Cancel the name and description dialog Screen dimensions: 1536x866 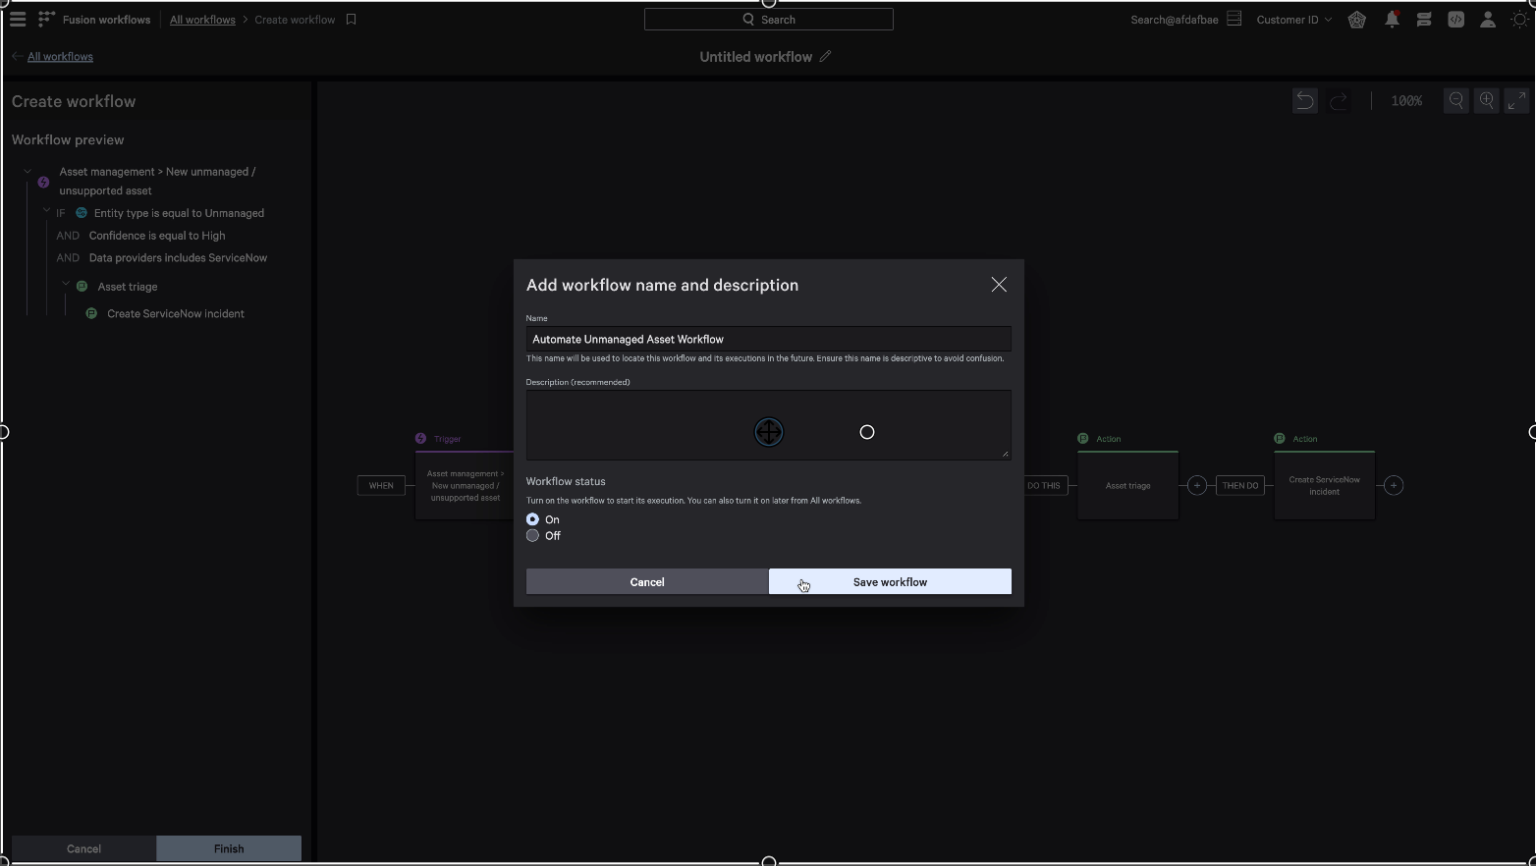[647, 582]
